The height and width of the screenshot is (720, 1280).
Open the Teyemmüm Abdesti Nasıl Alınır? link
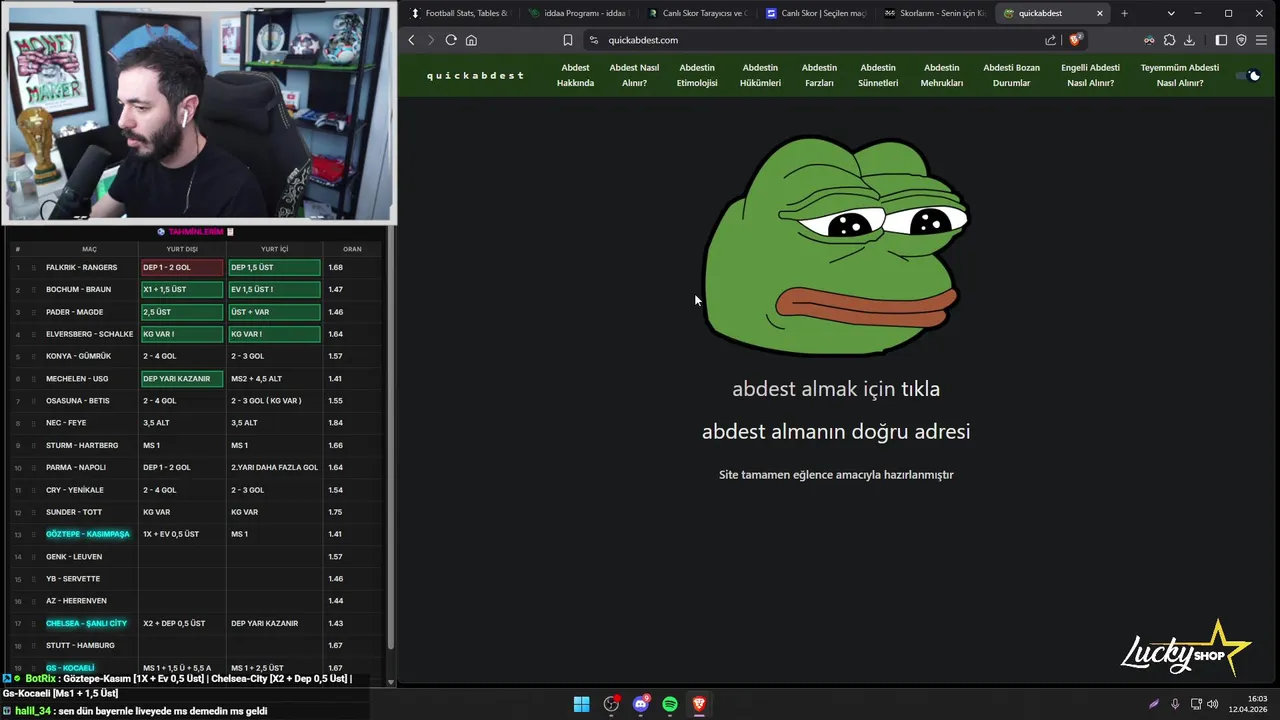(x=1180, y=75)
